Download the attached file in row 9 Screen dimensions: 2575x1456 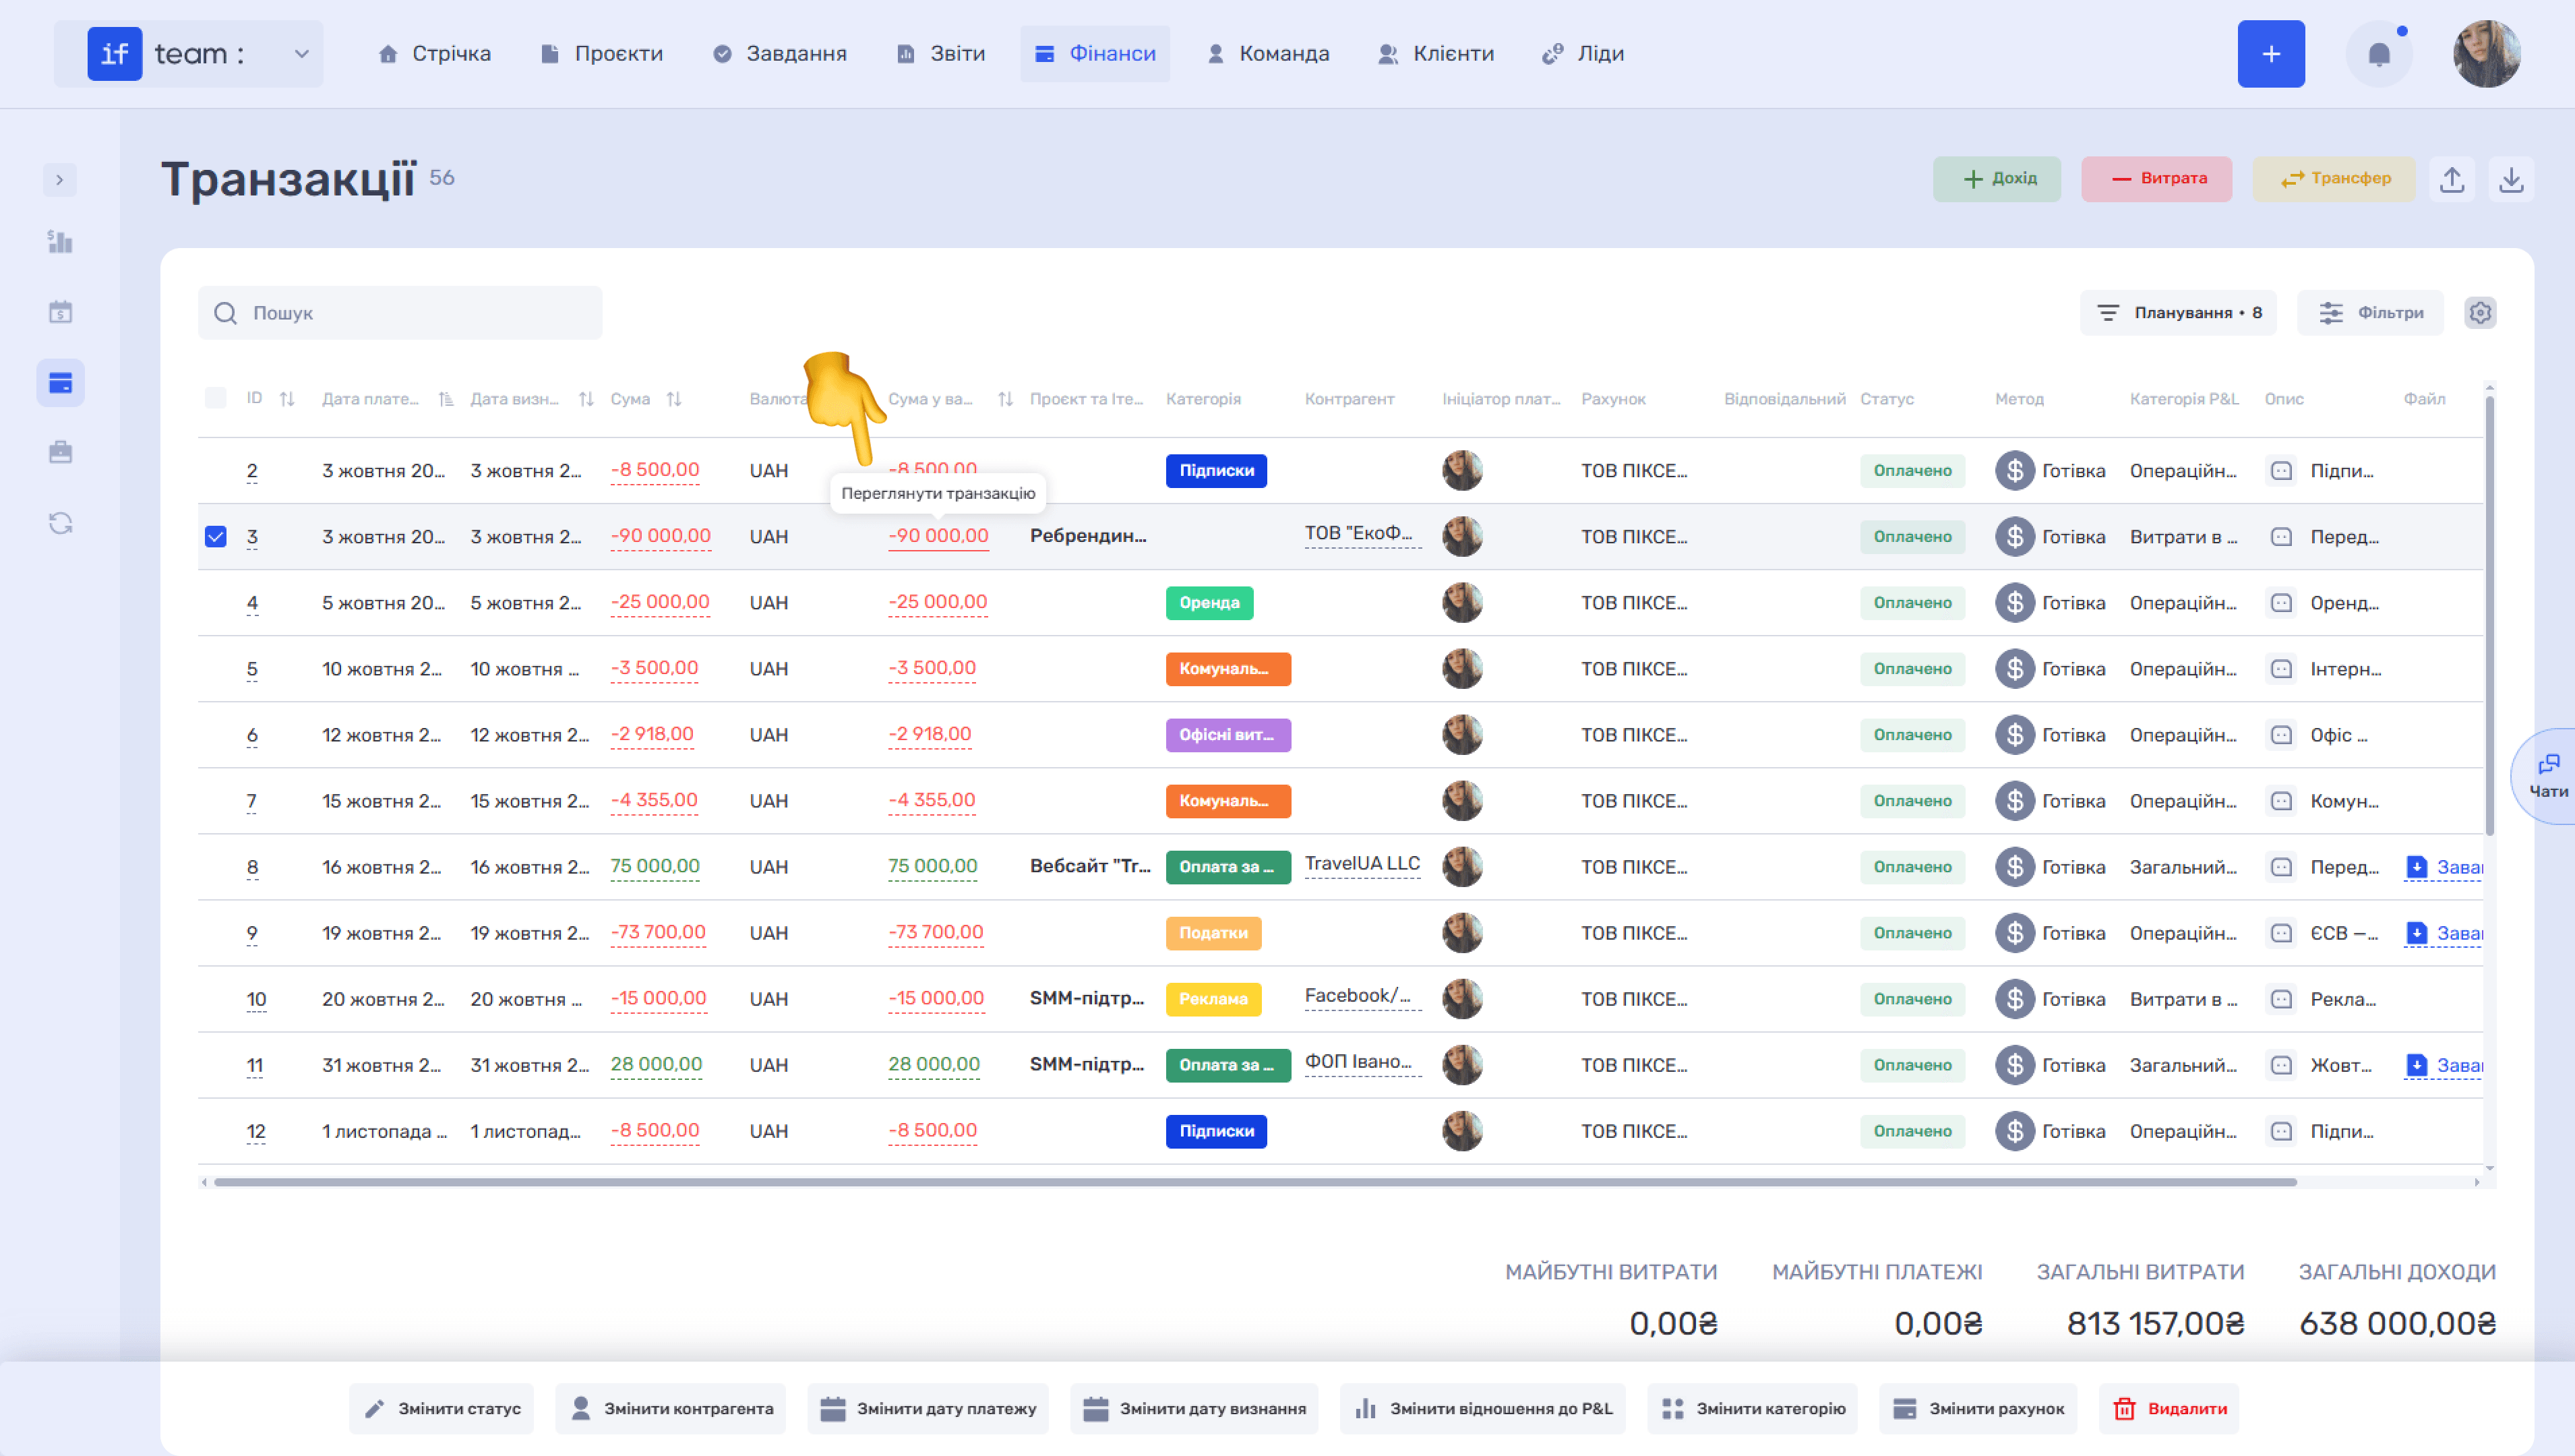point(2443,933)
